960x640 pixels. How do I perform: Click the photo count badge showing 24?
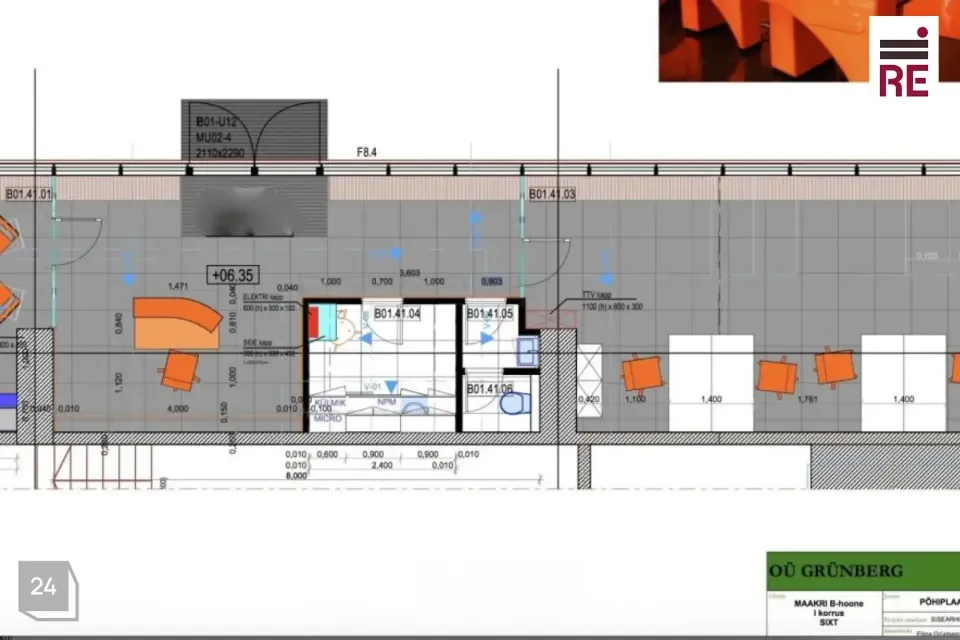point(44,587)
